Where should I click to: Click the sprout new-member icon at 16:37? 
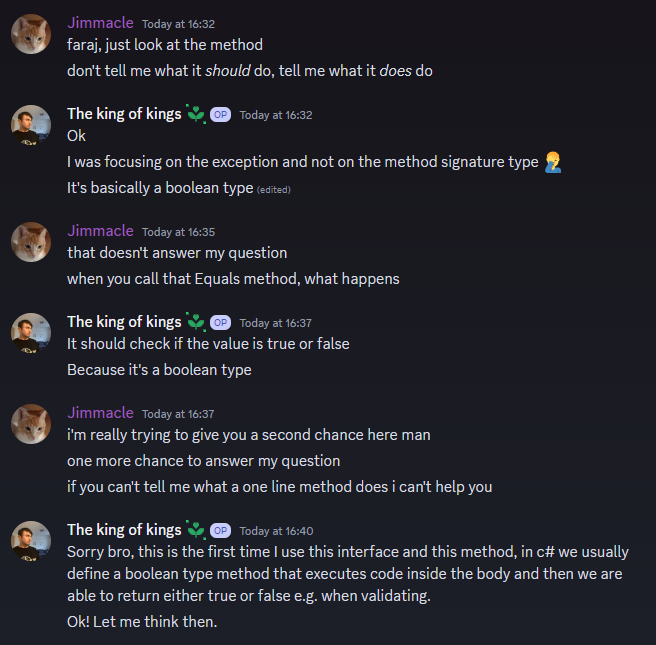coord(196,322)
